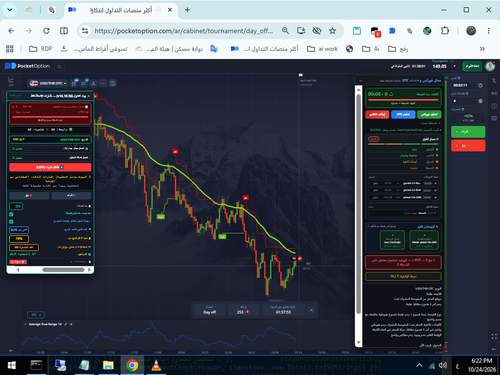Screen dimensions: 500x375
Task: Click the red progress bar in analyzer timer box
Action: [403, 99]
